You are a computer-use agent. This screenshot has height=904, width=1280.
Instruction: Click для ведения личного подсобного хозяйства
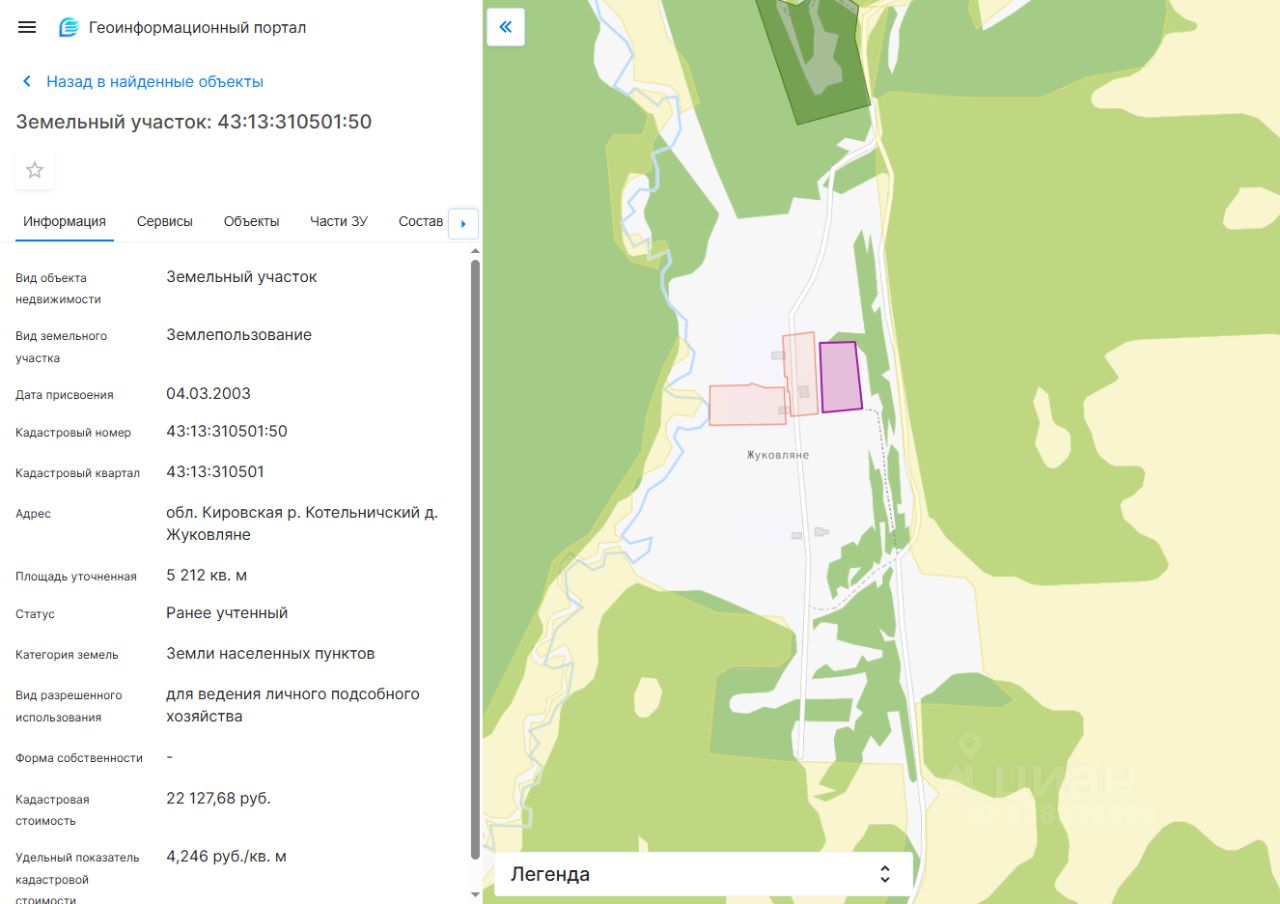tap(293, 705)
